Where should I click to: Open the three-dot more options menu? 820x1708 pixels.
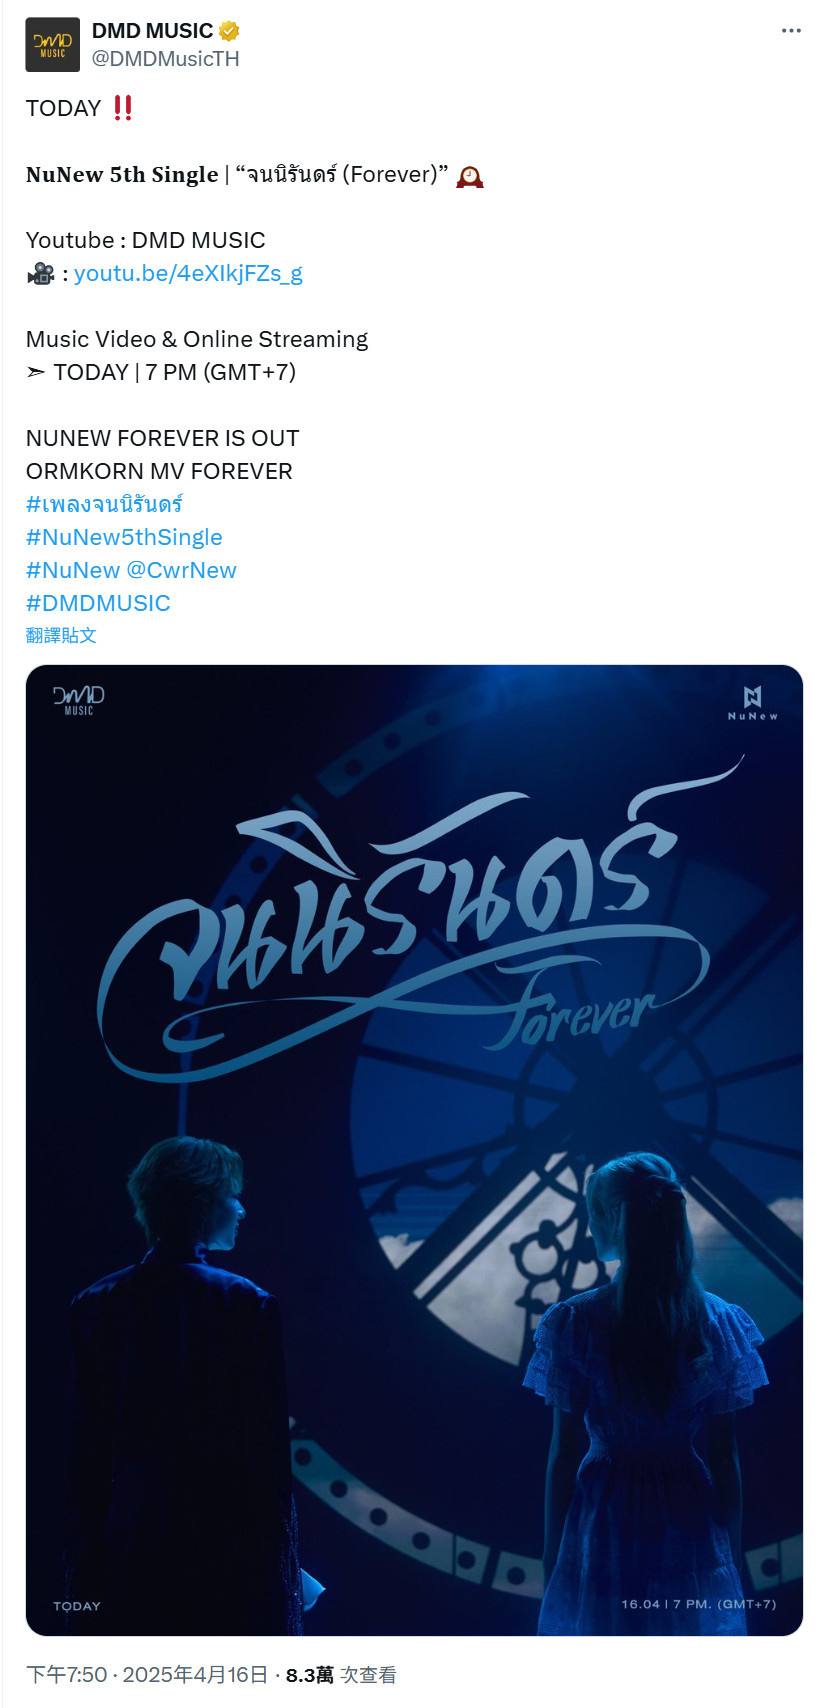point(791,31)
